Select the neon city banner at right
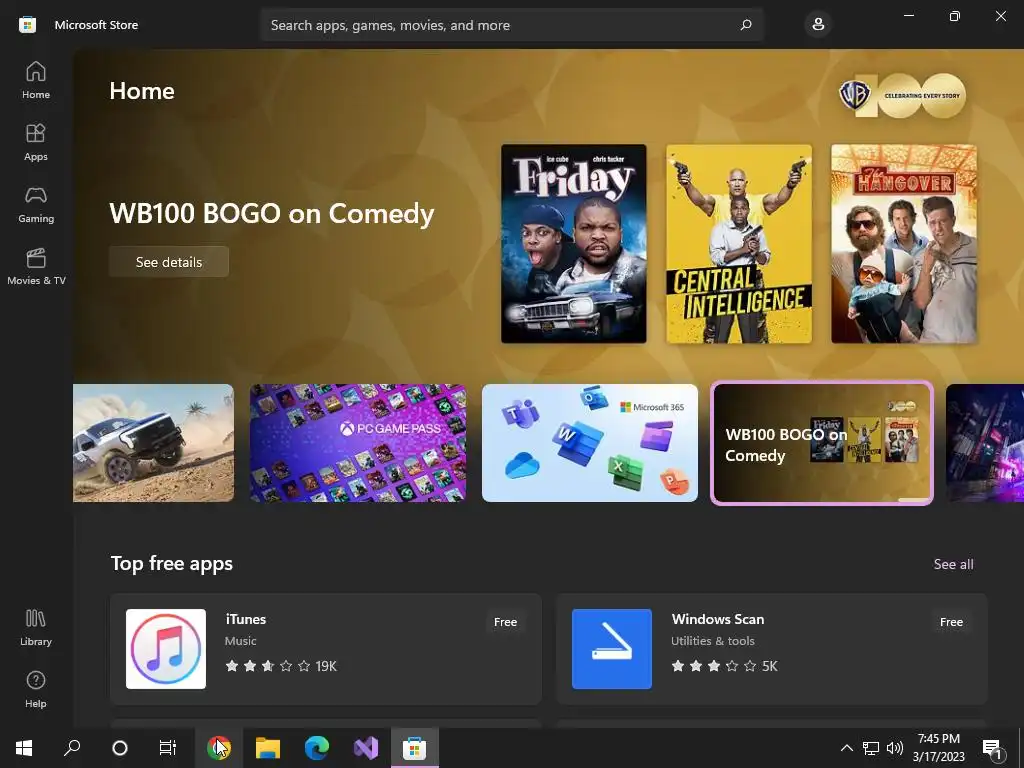 tap(985, 443)
